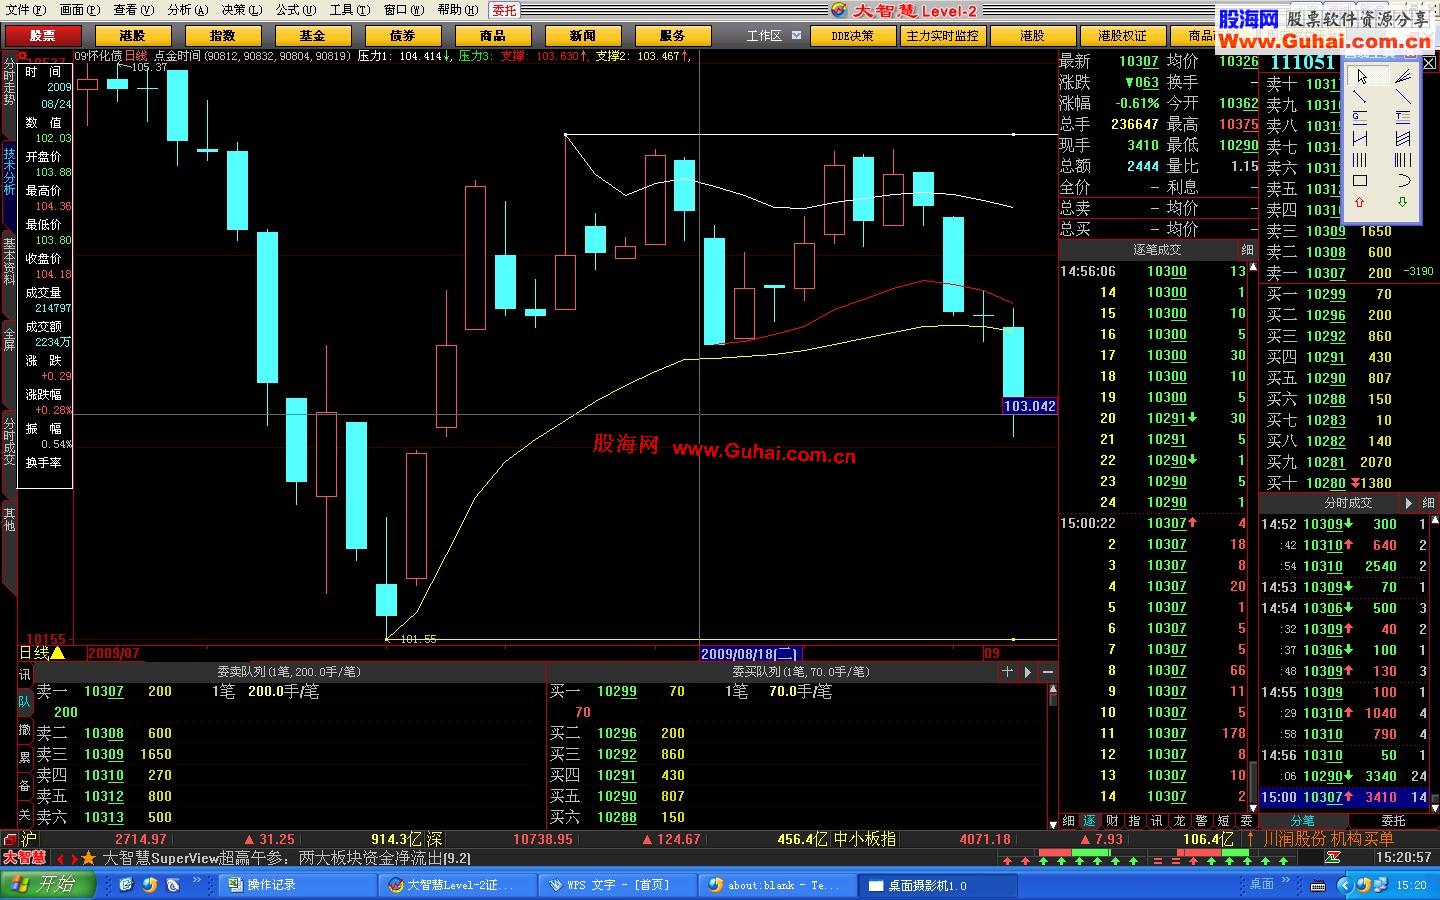
Task: Click the play arrow icon in queue panel
Action: point(1028,672)
